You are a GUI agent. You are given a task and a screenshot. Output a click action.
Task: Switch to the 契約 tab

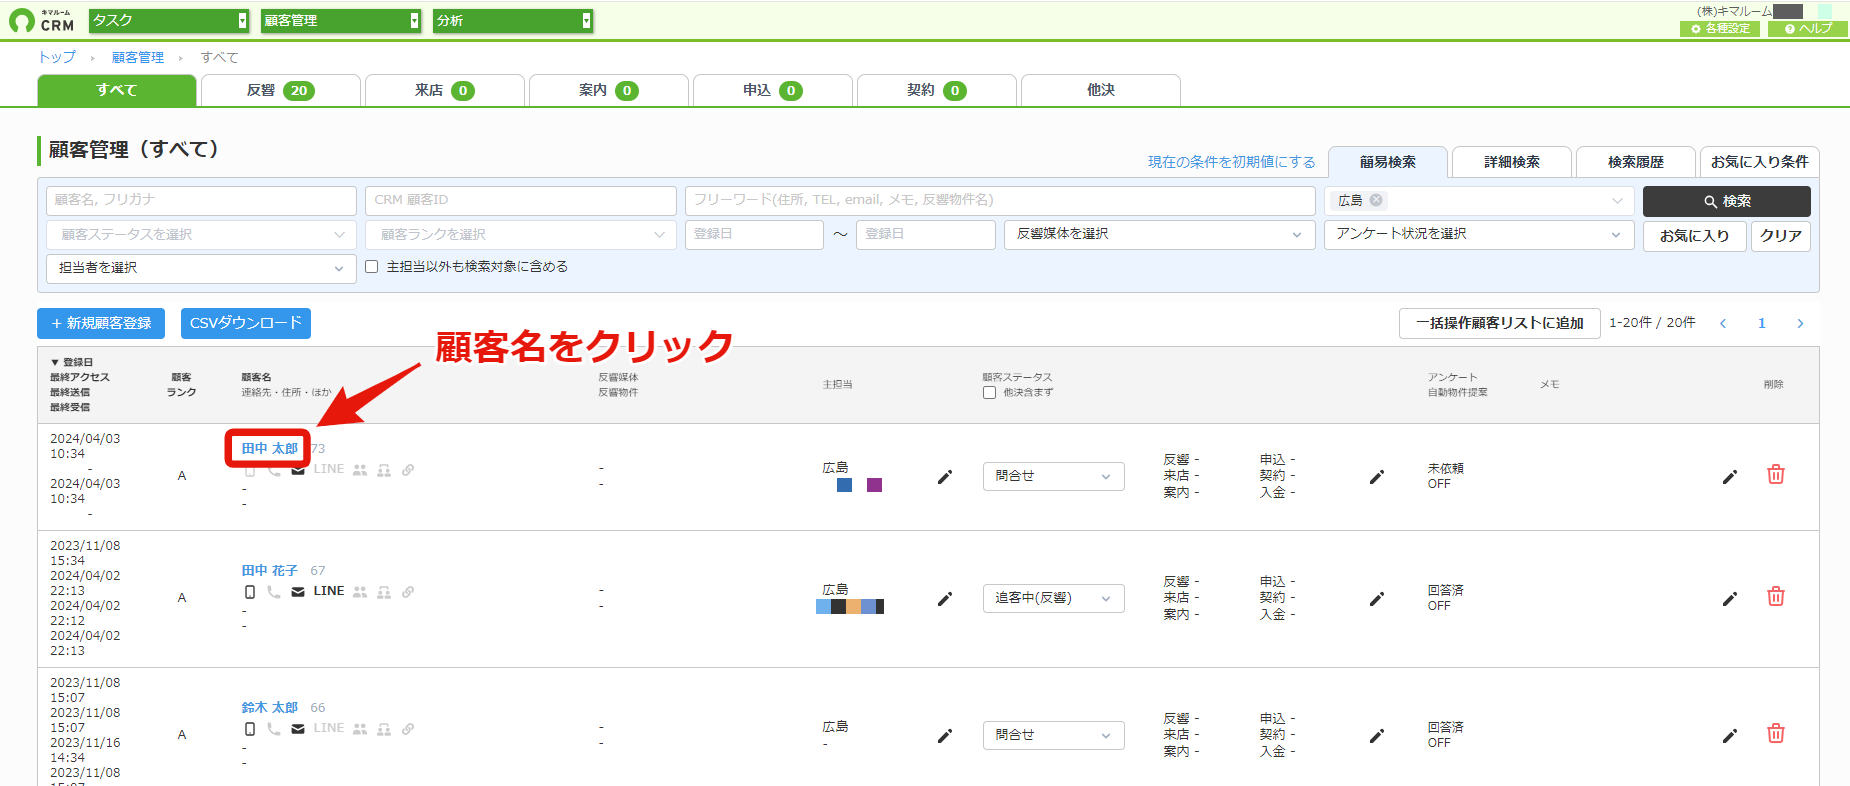click(936, 90)
